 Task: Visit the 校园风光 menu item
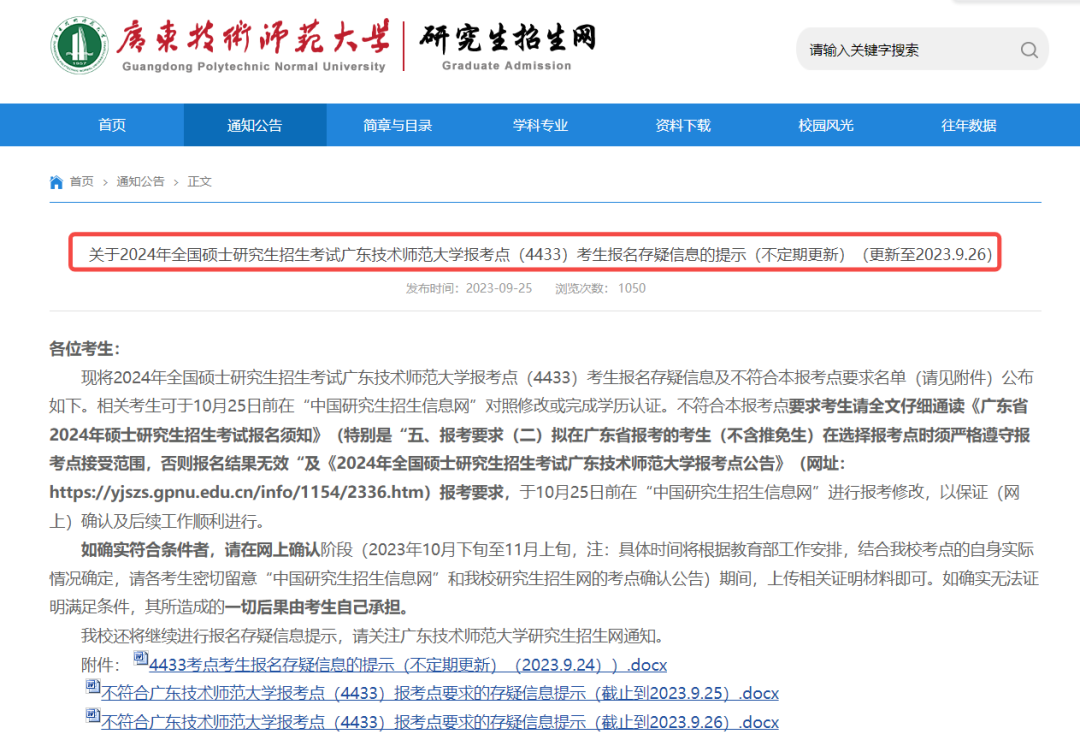click(x=825, y=125)
